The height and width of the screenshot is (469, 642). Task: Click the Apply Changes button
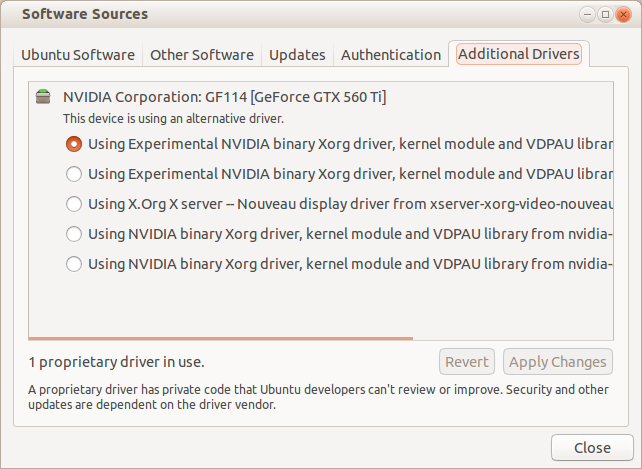558,362
